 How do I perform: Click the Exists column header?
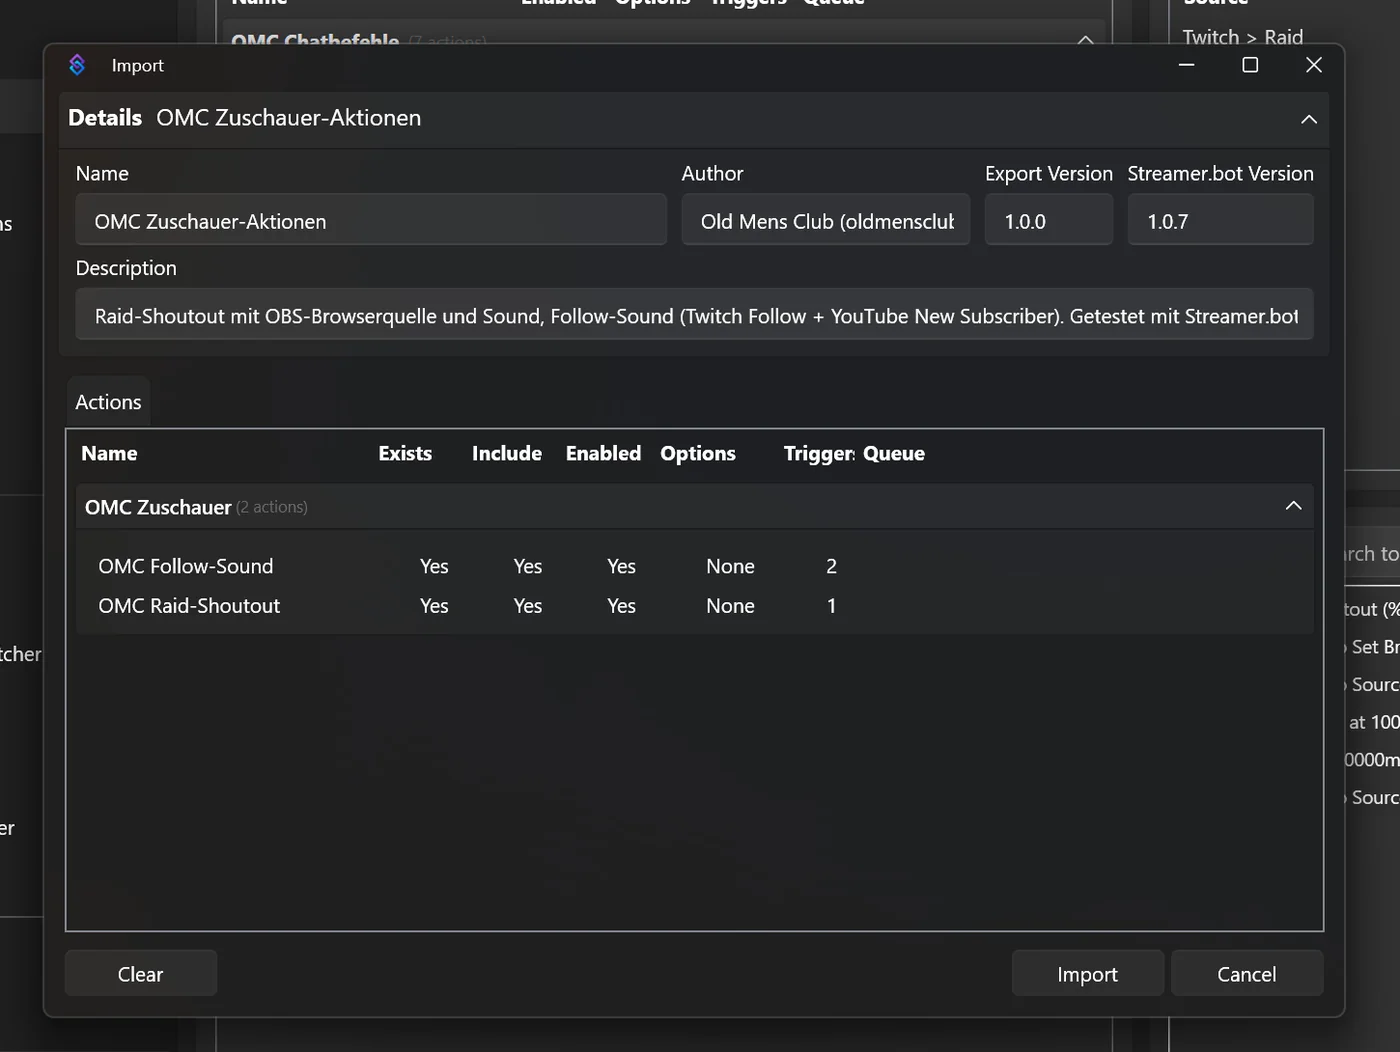pos(405,453)
